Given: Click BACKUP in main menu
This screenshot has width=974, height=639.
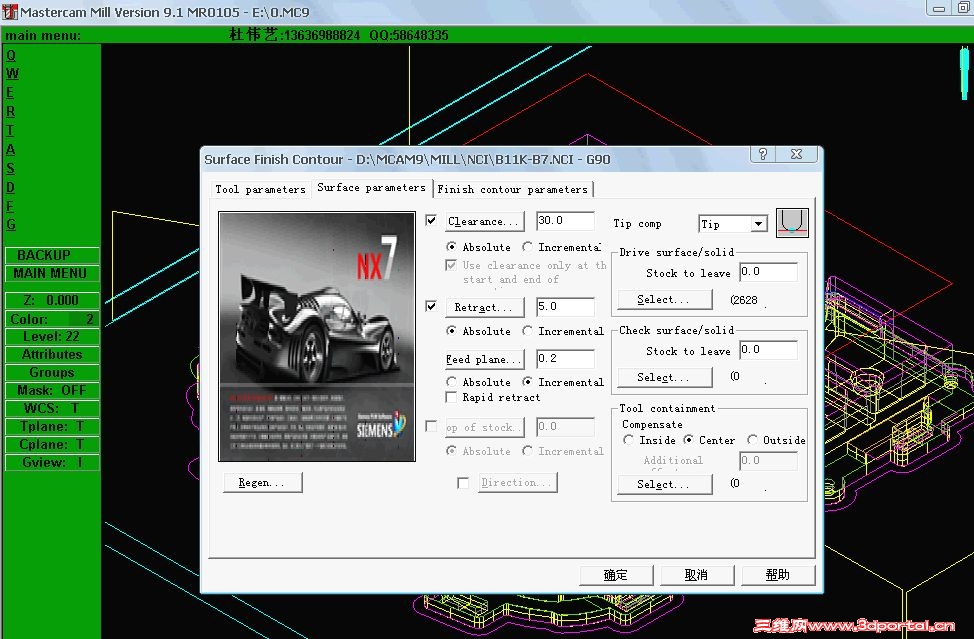Looking at the screenshot, I should point(52,255).
